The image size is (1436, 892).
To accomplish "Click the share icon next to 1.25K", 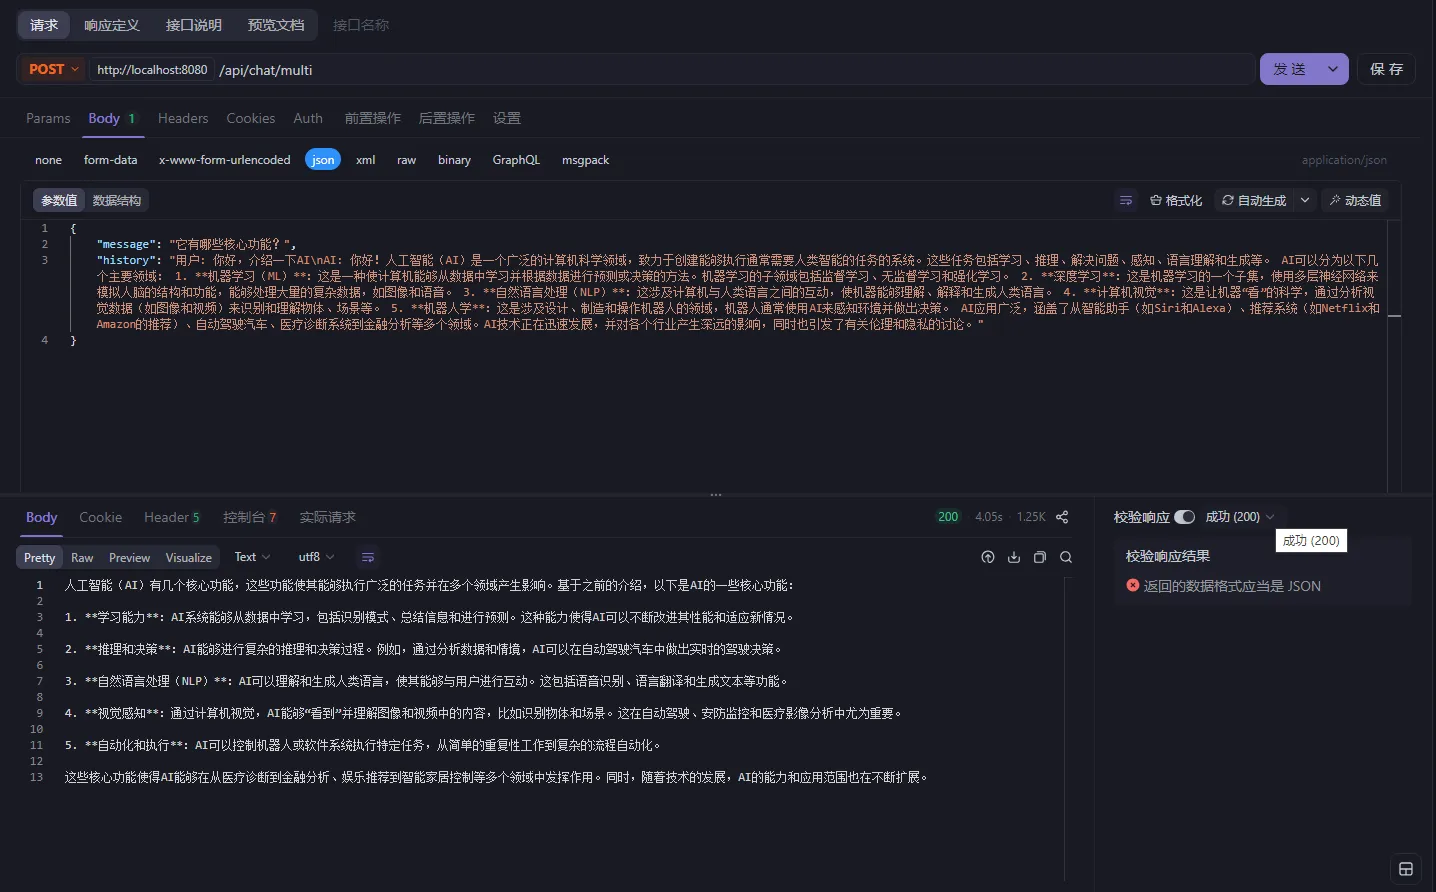I will pos(1062,517).
